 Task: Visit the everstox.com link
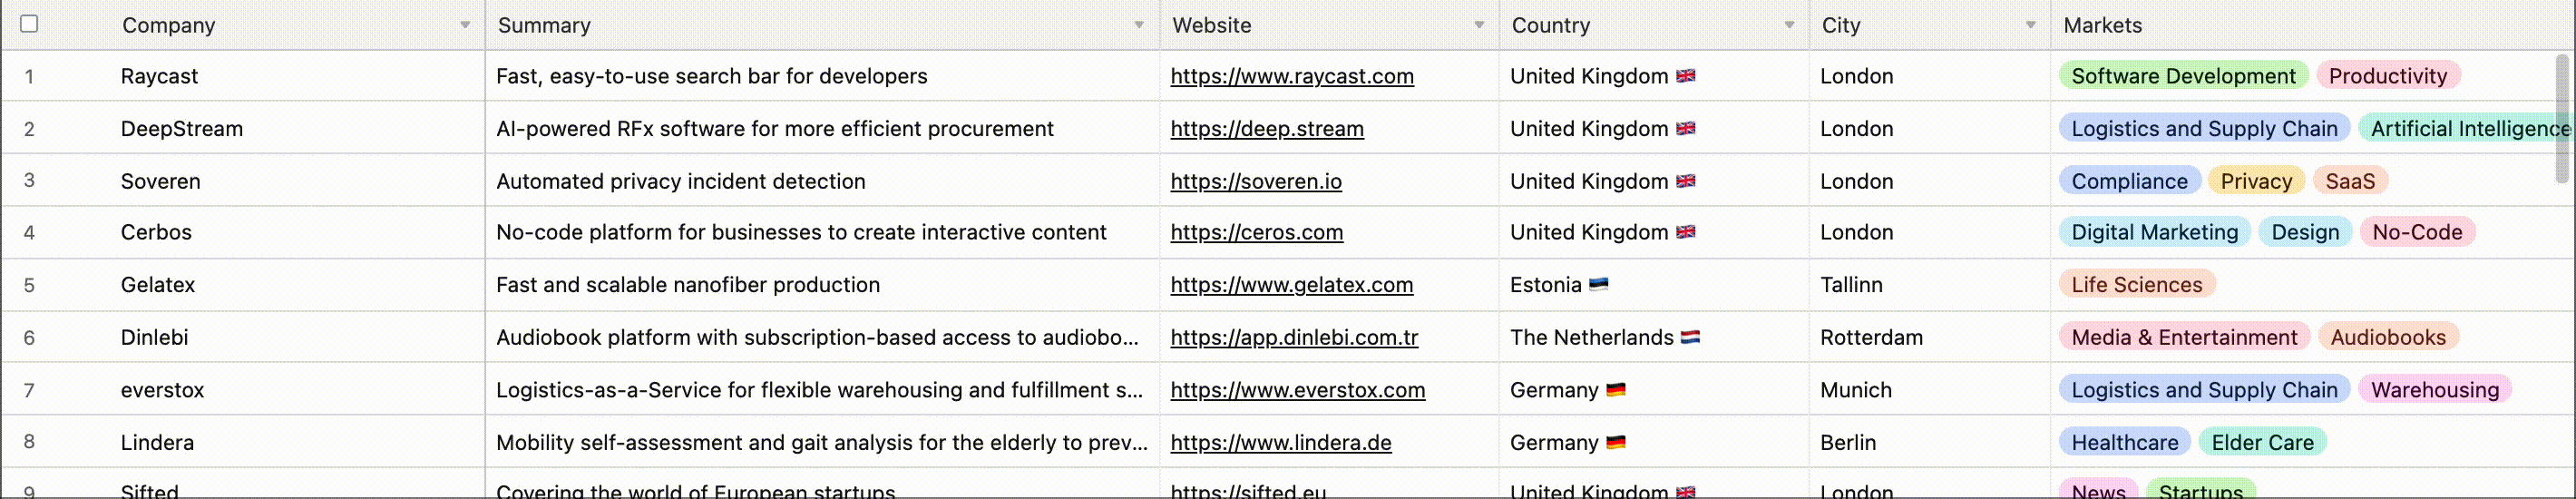click(1297, 391)
